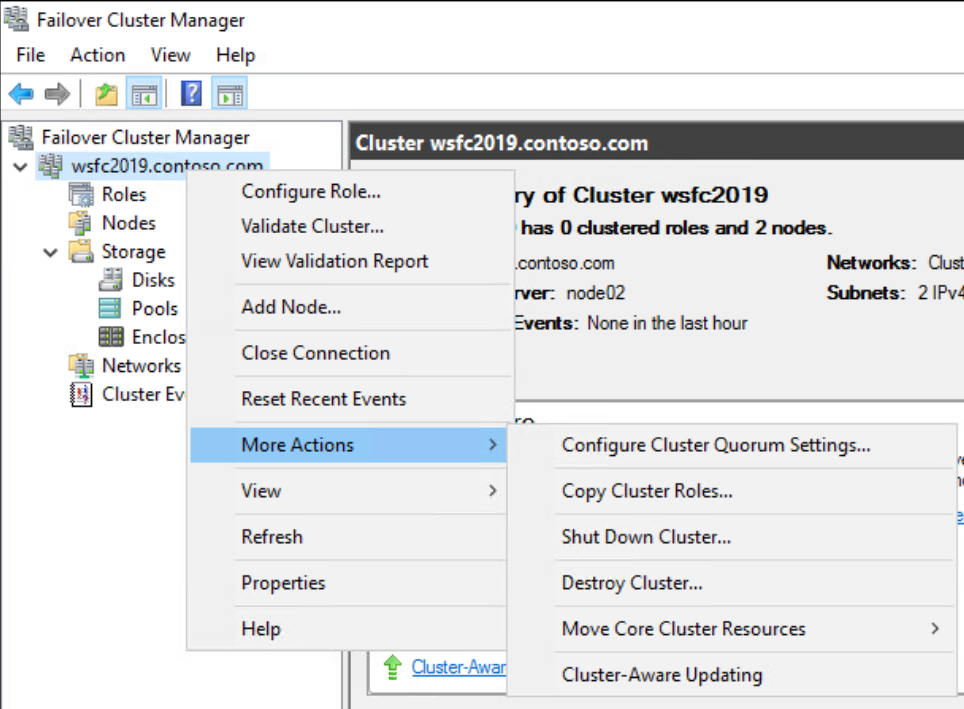Click the 'Cluster wsfc2019.contoso.com' header bar
The height and width of the screenshot is (709, 964).
point(657,143)
